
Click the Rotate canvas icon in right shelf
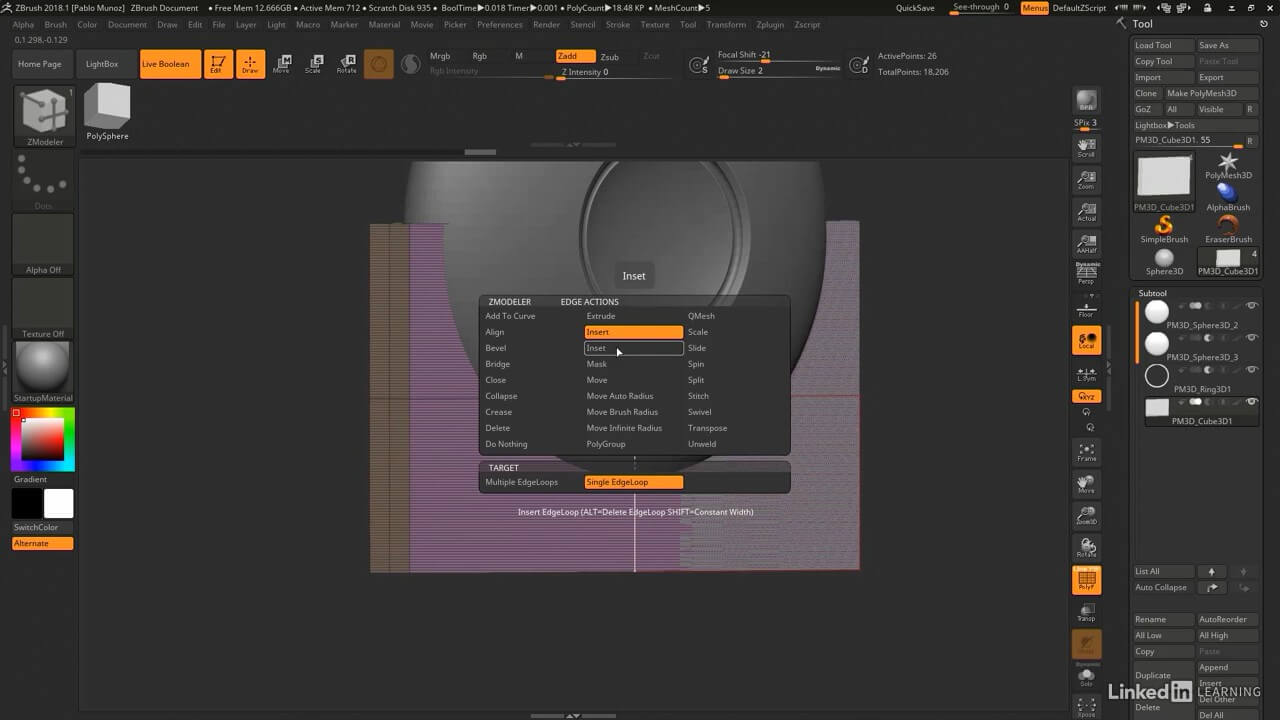coord(1086,548)
